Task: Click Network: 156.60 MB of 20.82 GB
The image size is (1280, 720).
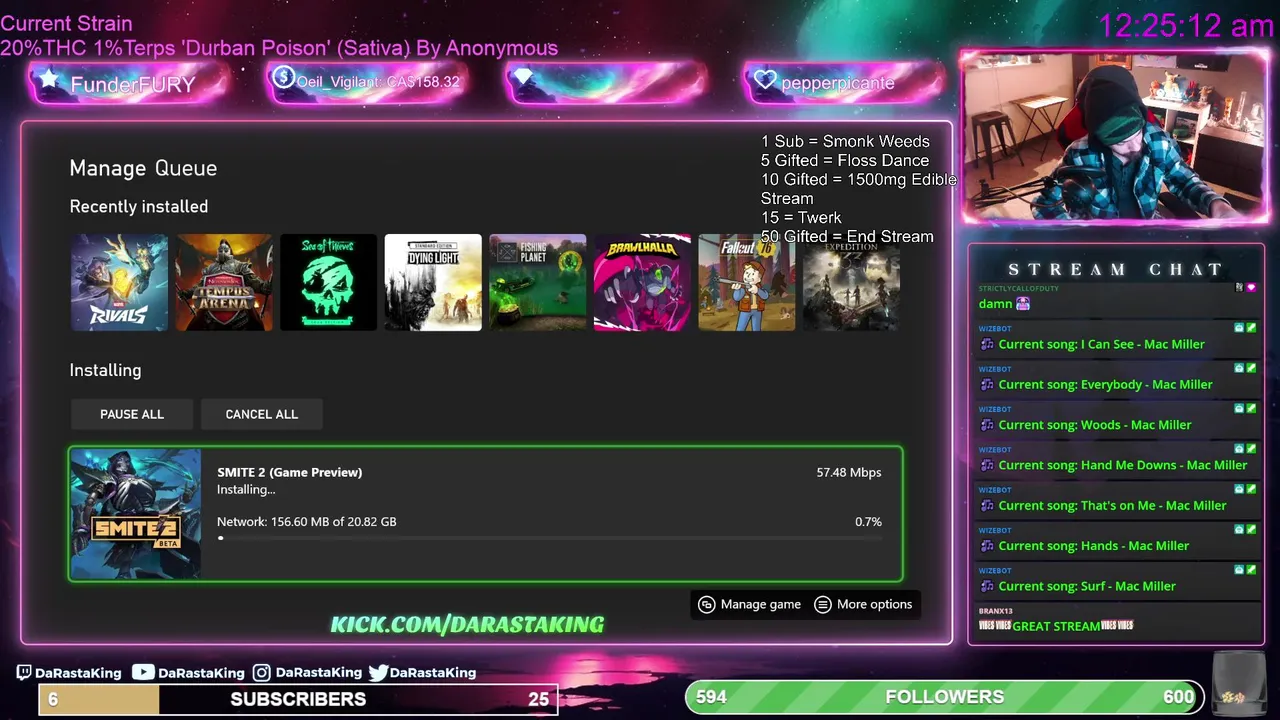Action: [307, 521]
